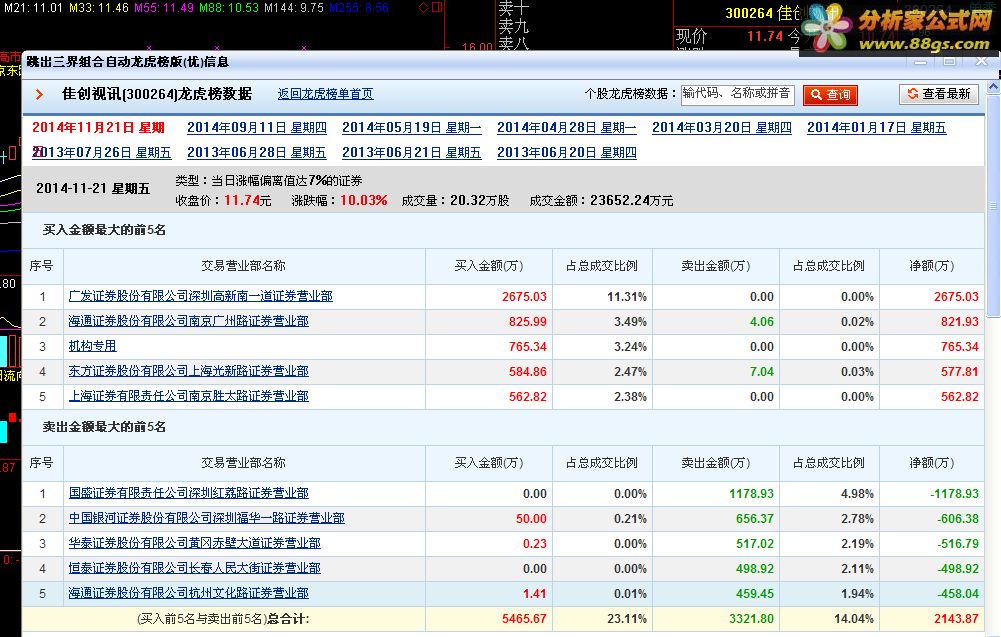Image resolution: width=1001 pixels, height=637 pixels.
Task: Select the 2014年09月11日 星期四 date
Action: click(257, 128)
